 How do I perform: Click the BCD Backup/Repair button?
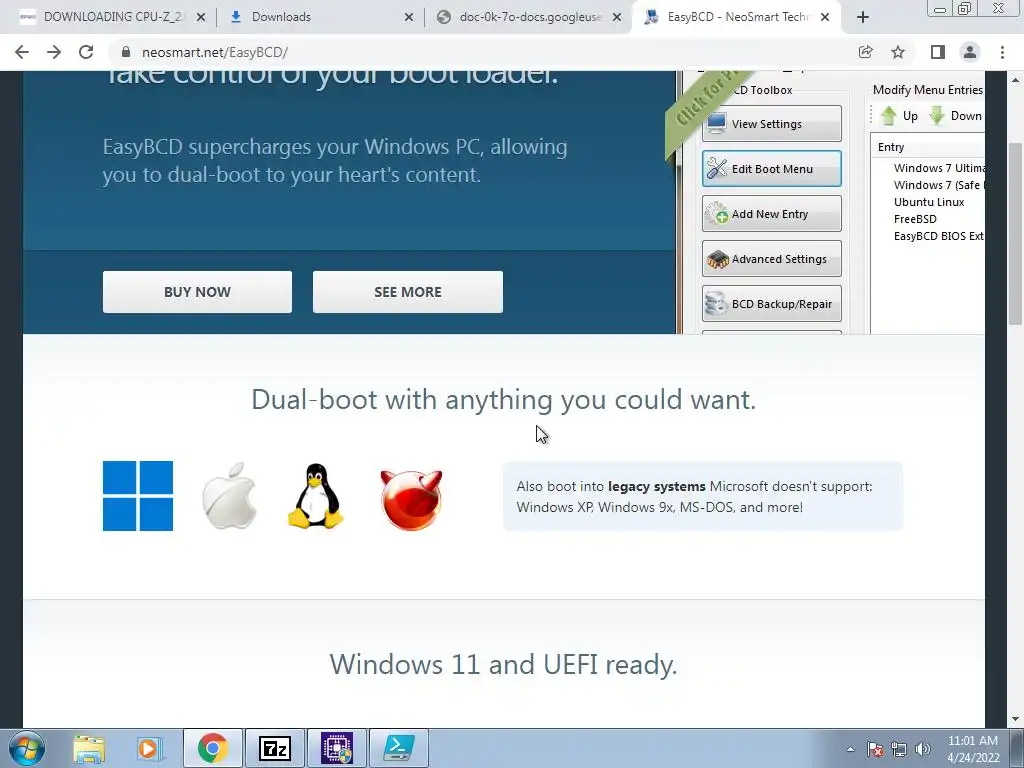[772, 304]
